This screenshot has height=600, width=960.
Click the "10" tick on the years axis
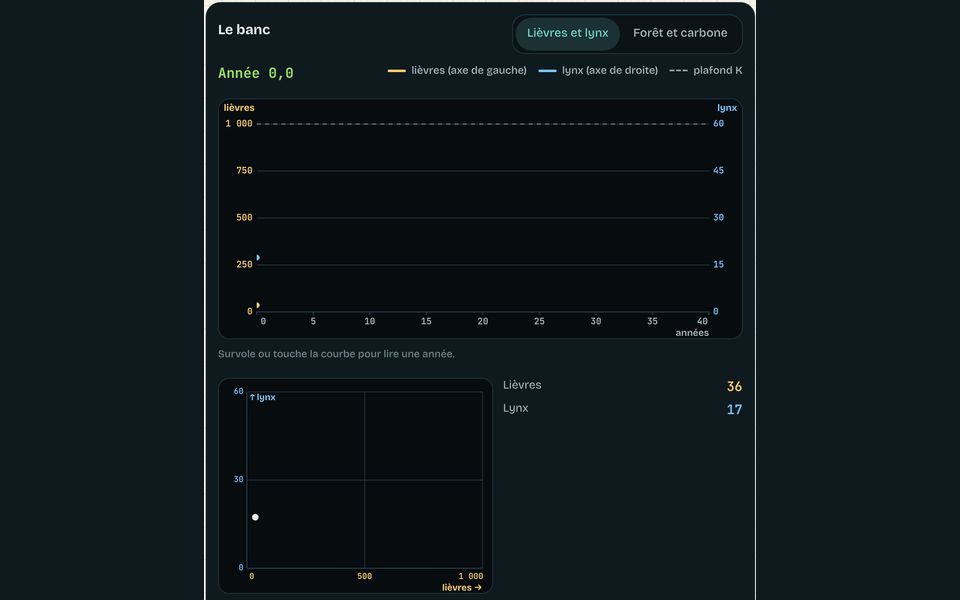pyautogui.click(x=370, y=321)
